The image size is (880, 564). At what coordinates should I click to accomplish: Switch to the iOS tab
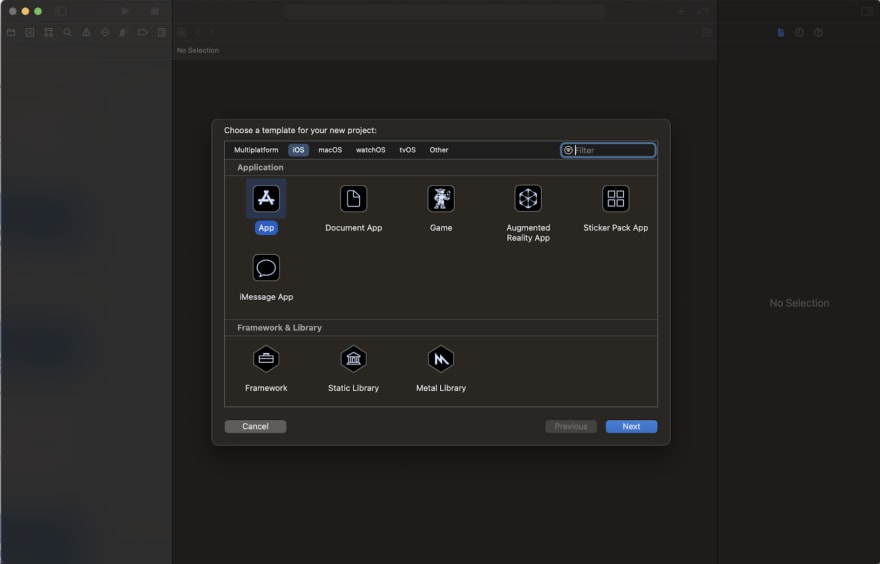[x=298, y=150]
